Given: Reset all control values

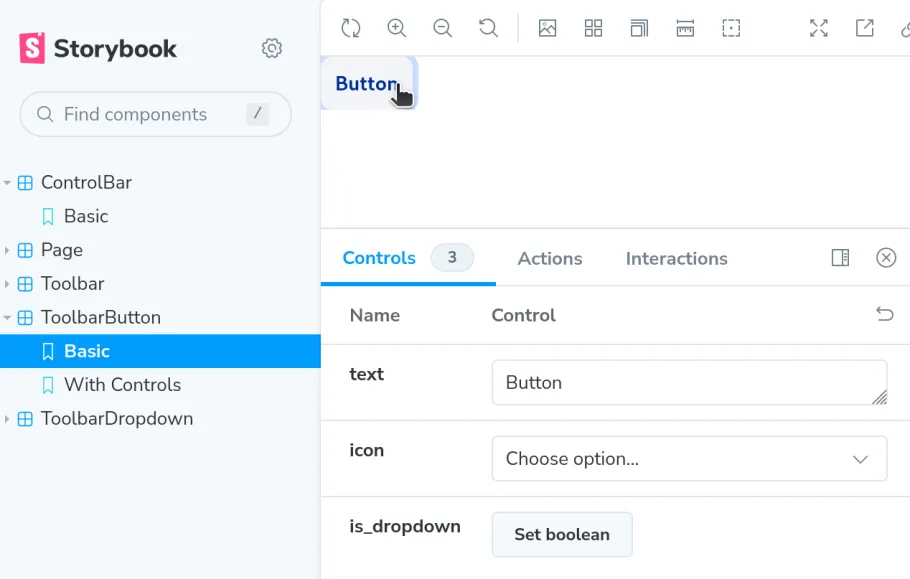Looking at the screenshot, I should [x=884, y=314].
